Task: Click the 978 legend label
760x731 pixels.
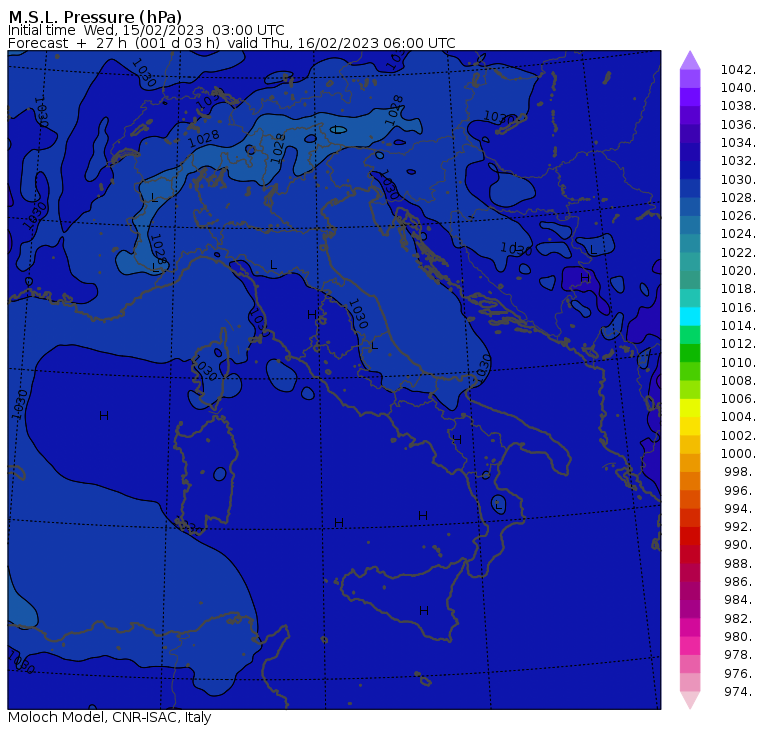Action: (740, 654)
